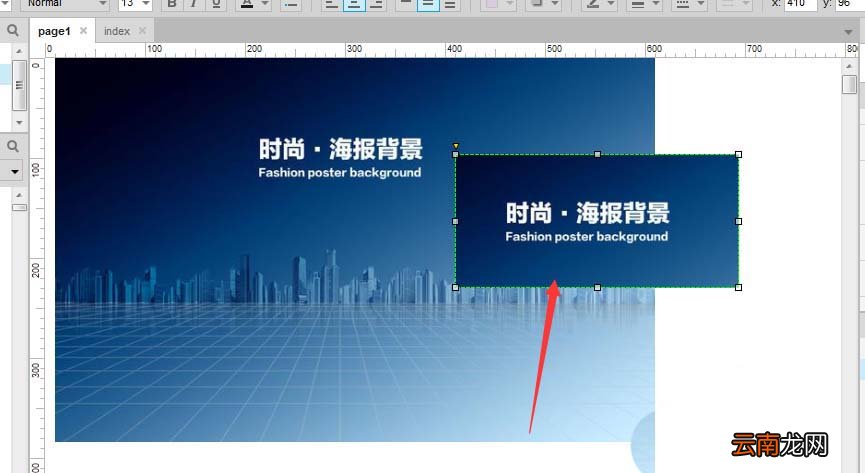
Task: Align text to top vertically
Action: pyautogui.click(x=405, y=4)
